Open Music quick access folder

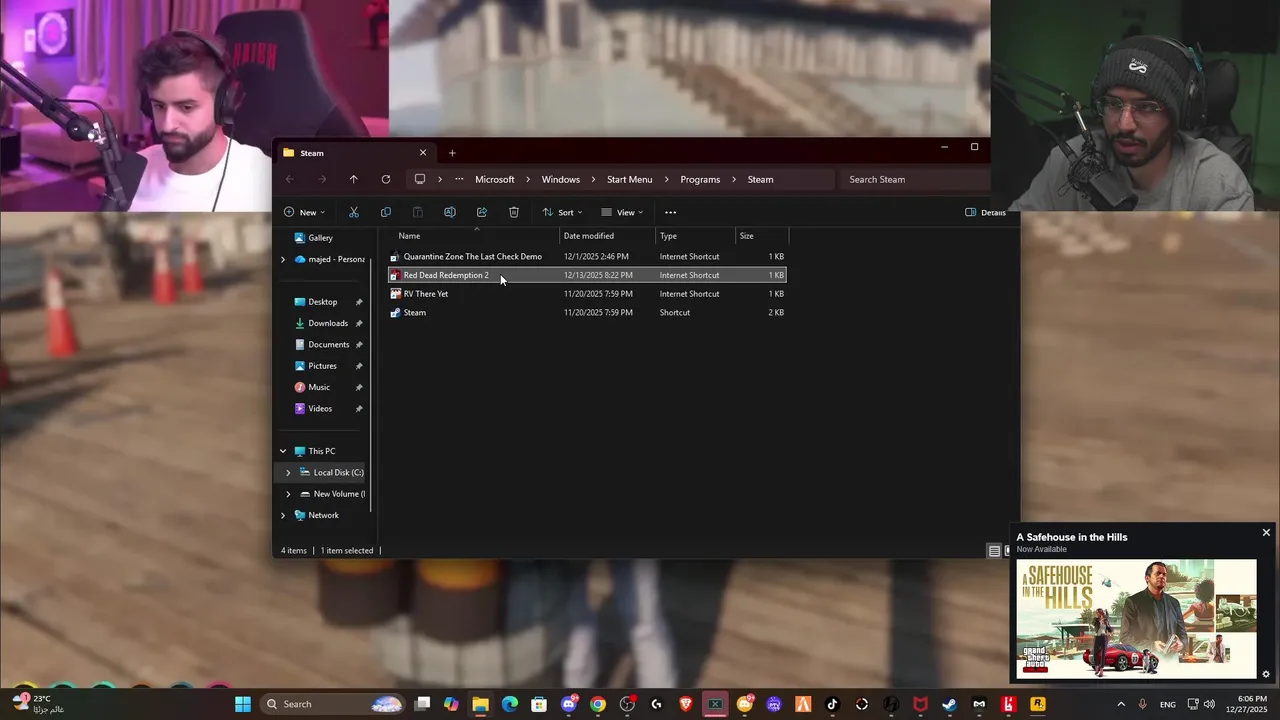click(x=319, y=387)
